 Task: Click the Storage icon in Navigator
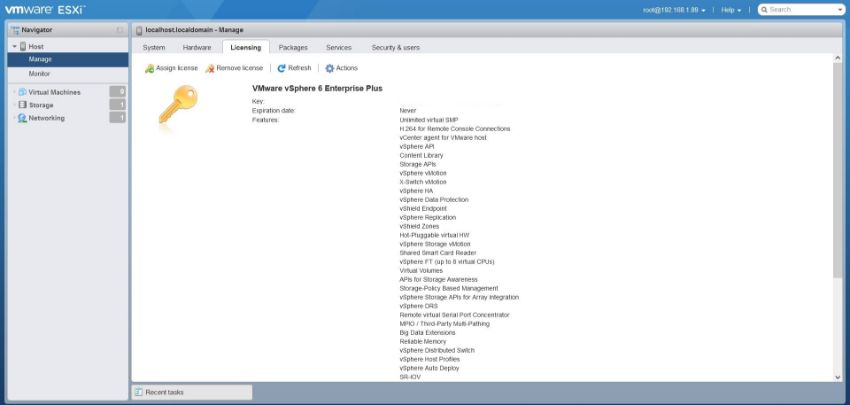[x=22, y=105]
